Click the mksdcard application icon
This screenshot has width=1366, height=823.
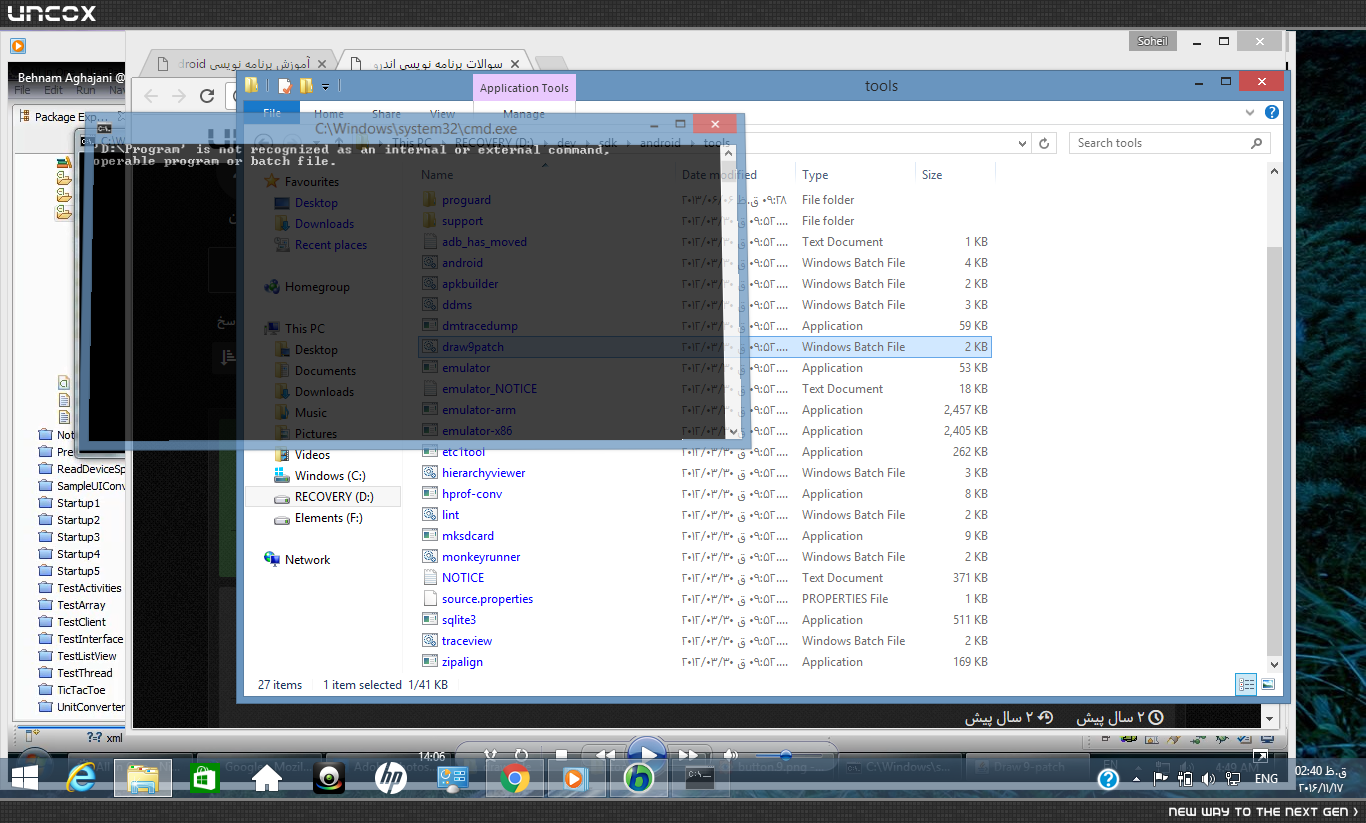429,536
